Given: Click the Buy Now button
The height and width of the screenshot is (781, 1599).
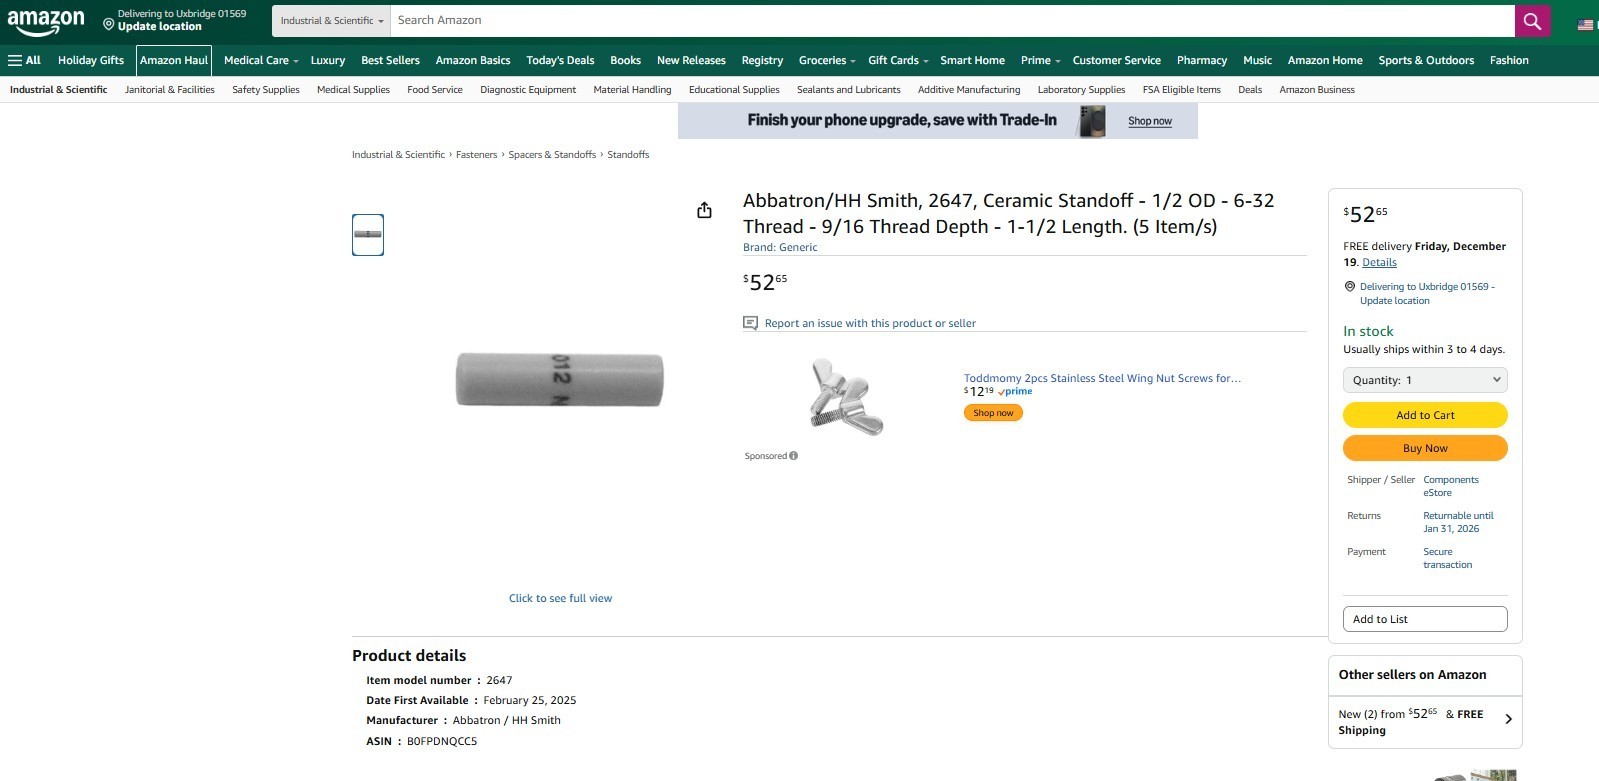Looking at the screenshot, I should coord(1425,448).
